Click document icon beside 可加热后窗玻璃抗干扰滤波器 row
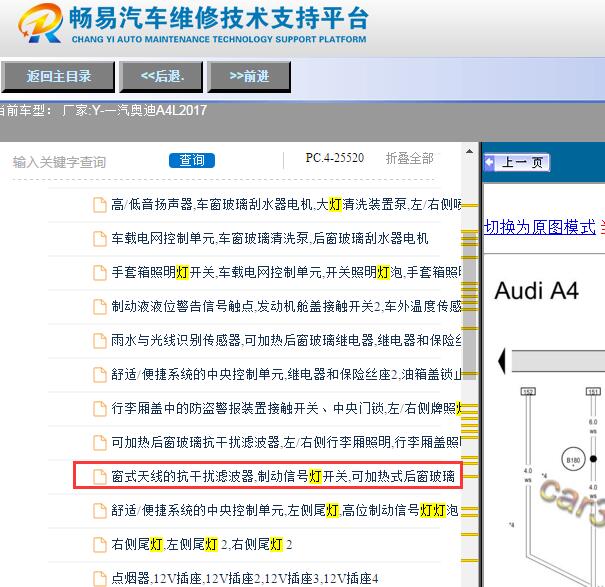Screen dimensions: 605x587 (x=100, y=442)
